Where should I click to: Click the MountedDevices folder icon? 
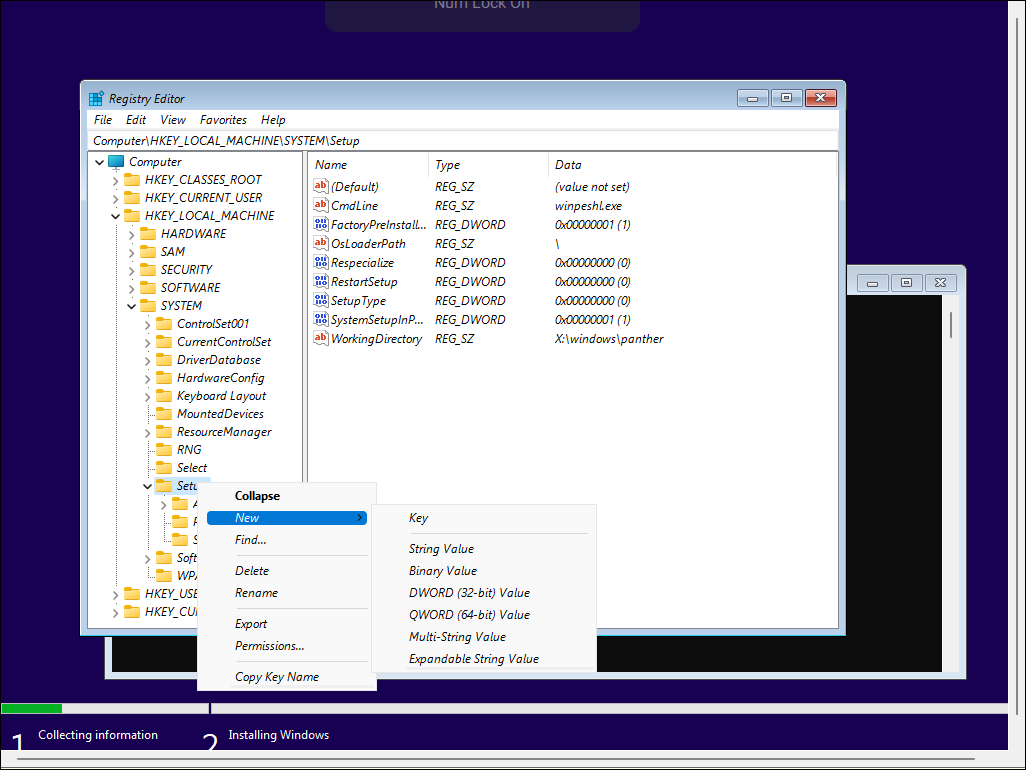click(163, 413)
